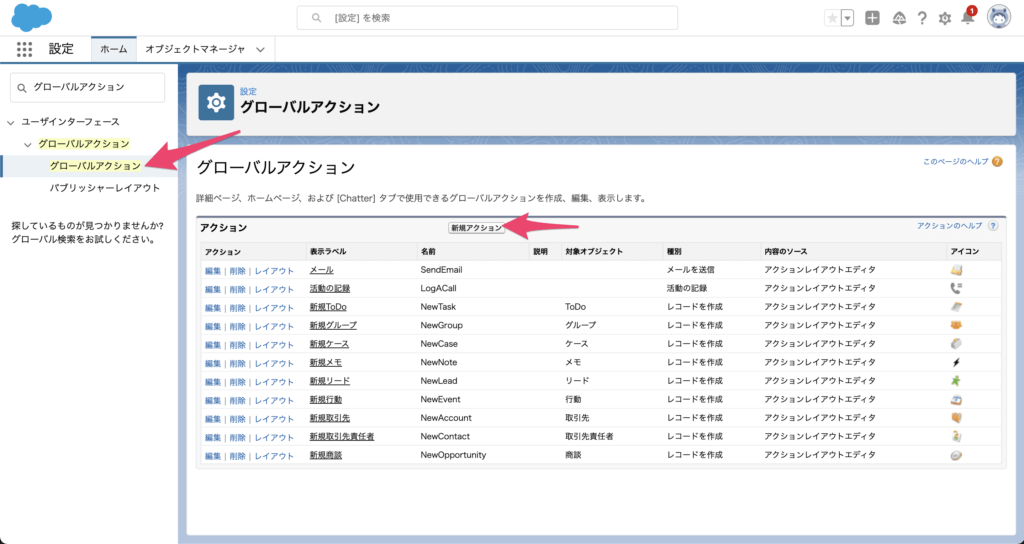Click the [設定] を検索 global search box
The image size is (1024, 544).
point(487,18)
